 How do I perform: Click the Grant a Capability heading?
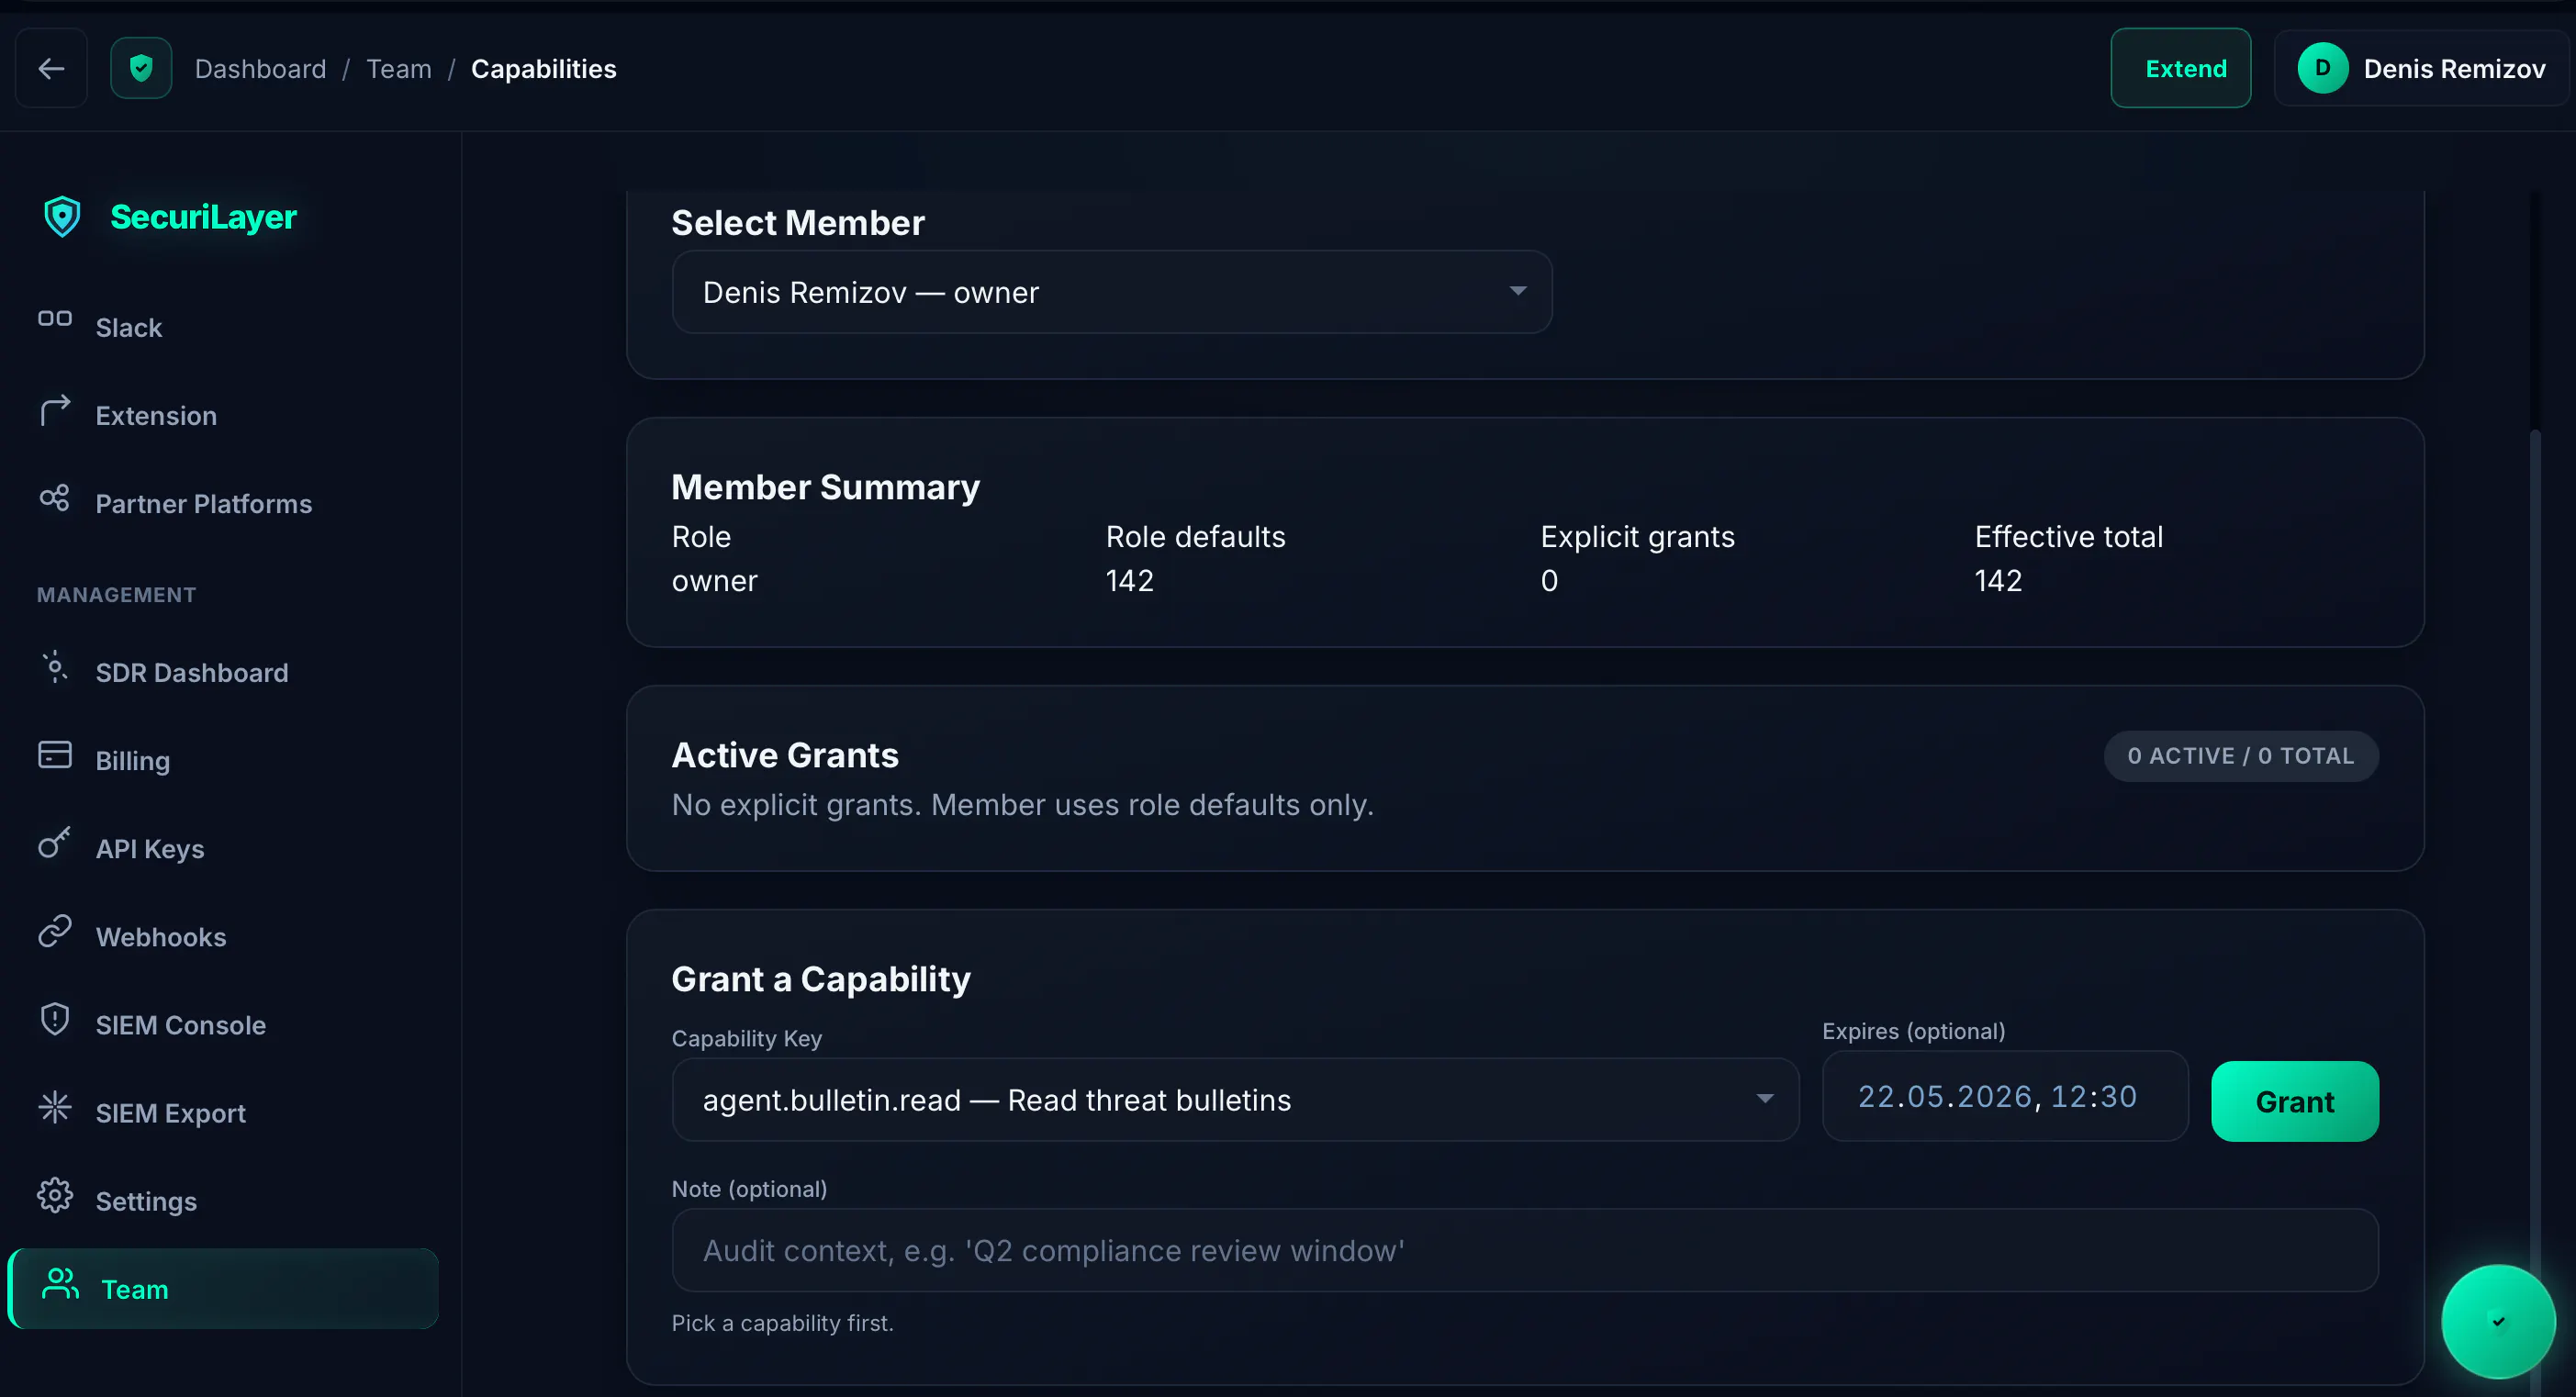click(820, 979)
